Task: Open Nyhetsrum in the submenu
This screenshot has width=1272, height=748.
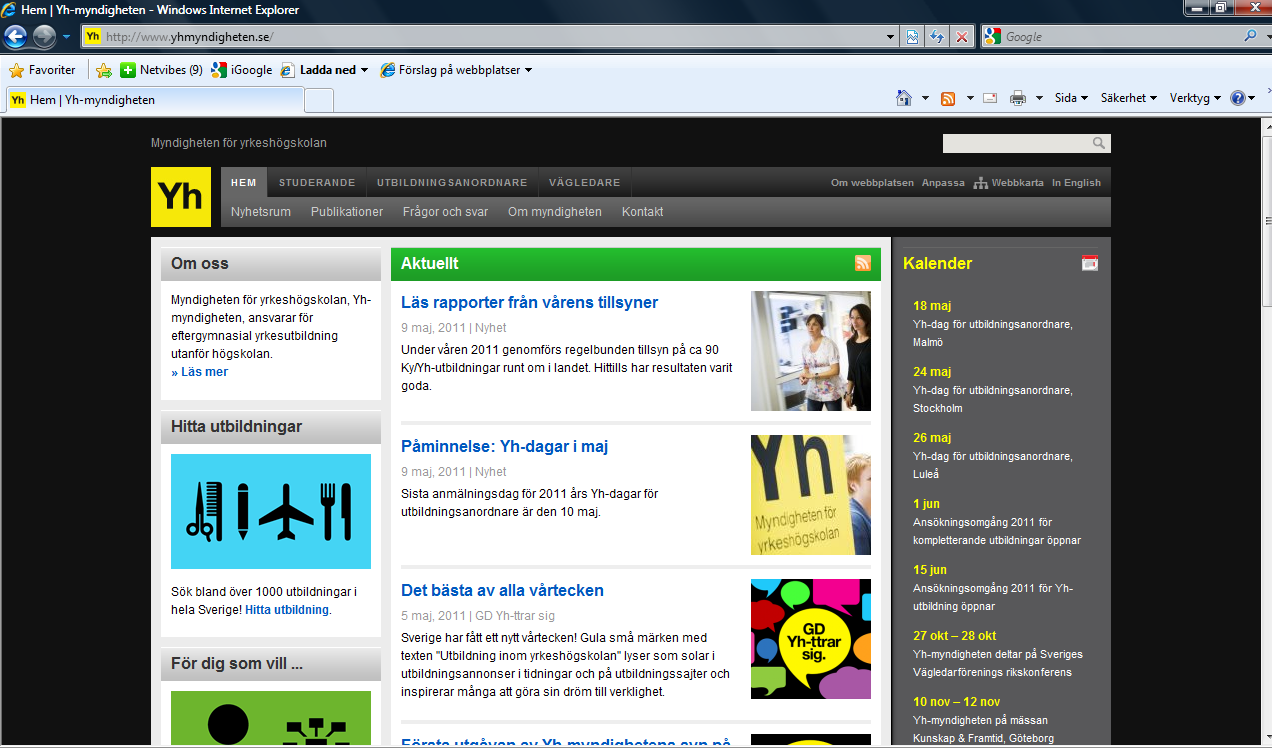Action: pyautogui.click(x=261, y=212)
